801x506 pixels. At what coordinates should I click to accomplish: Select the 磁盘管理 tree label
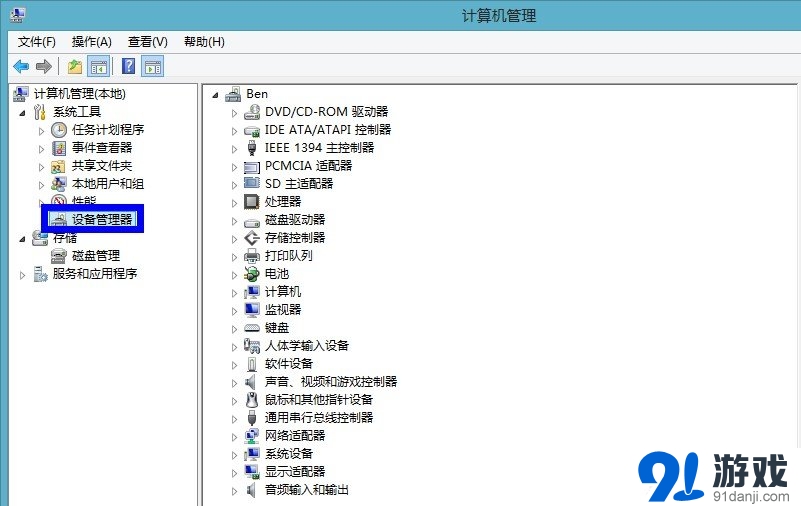[96, 256]
